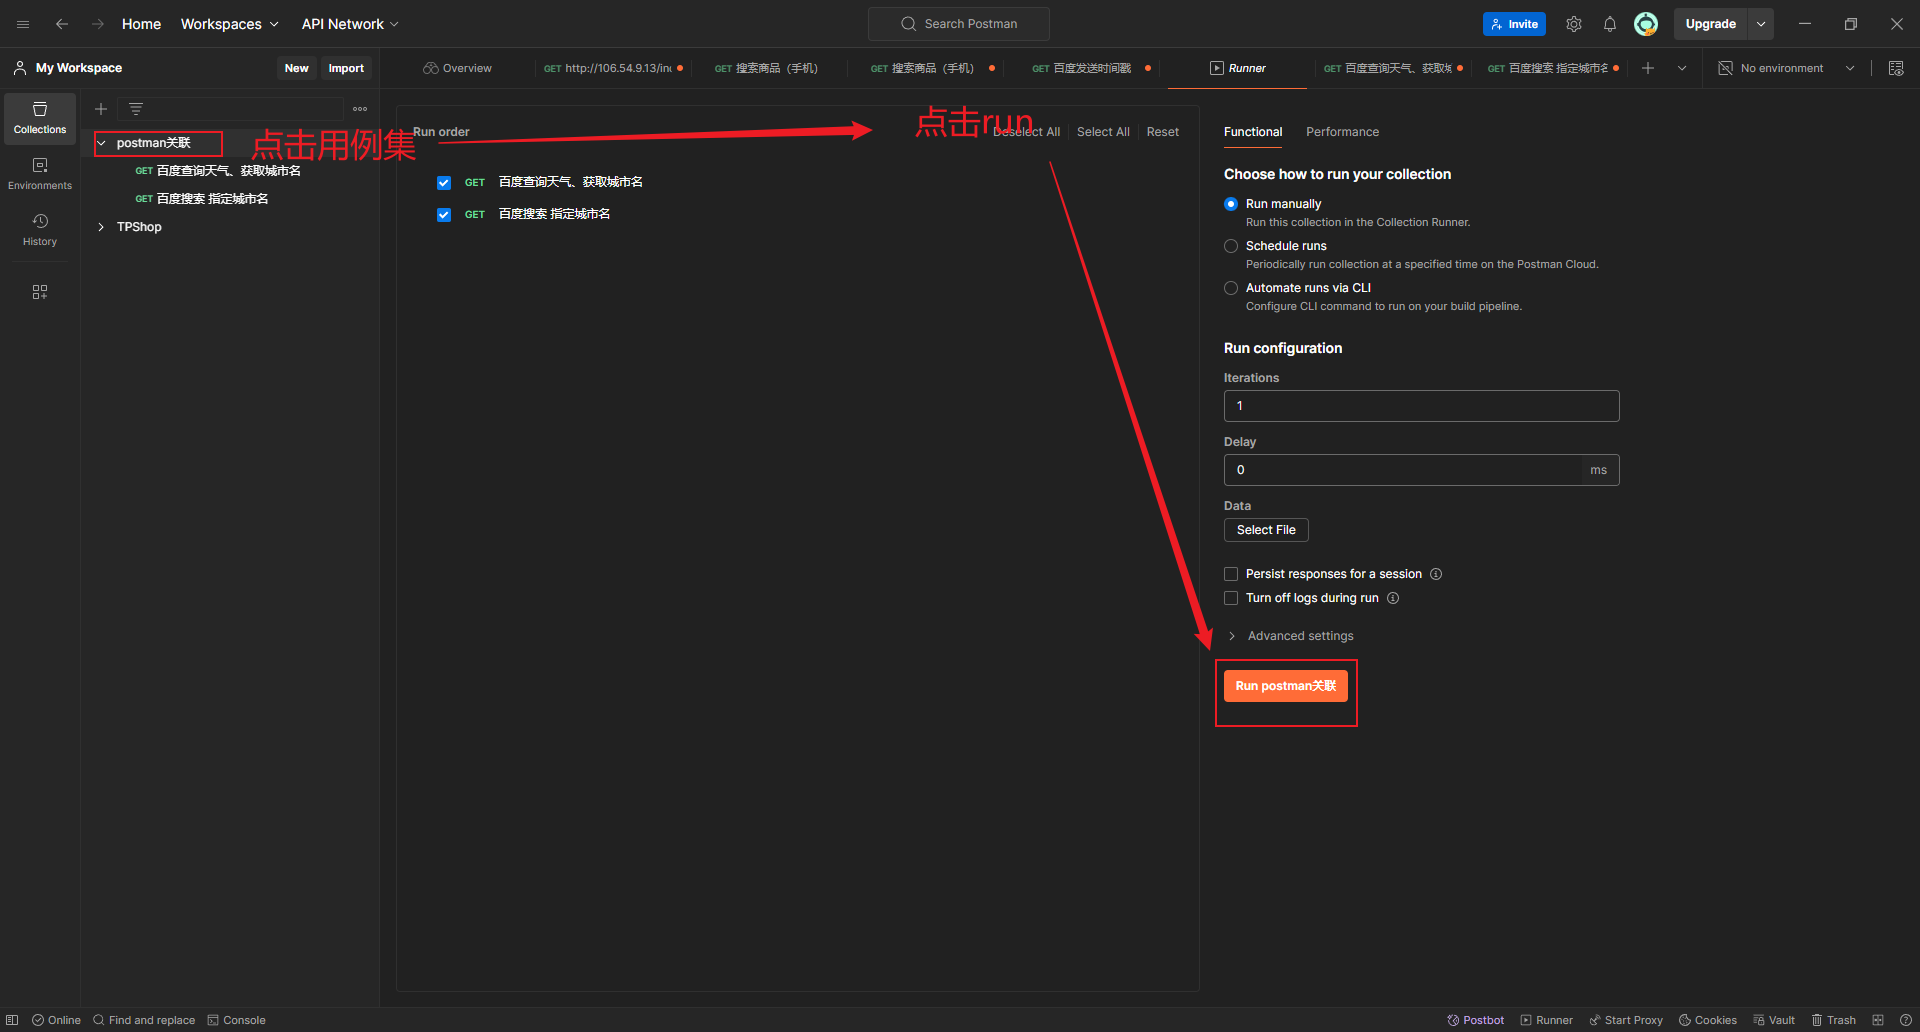The height and width of the screenshot is (1032, 1920).
Task: Switch to the http://106.54.9.13 request tab
Action: tap(613, 68)
